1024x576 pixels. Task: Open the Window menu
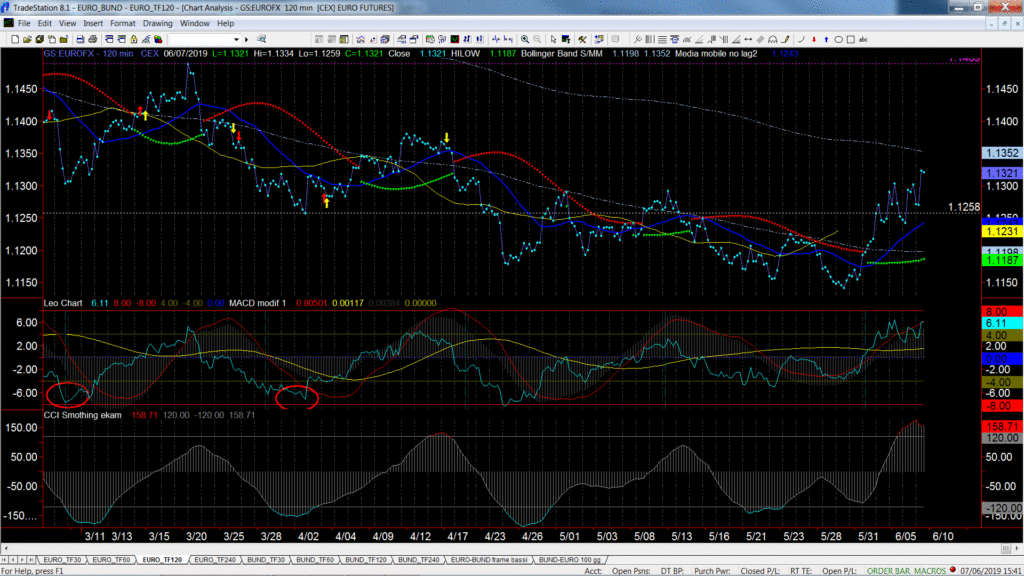click(195, 24)
